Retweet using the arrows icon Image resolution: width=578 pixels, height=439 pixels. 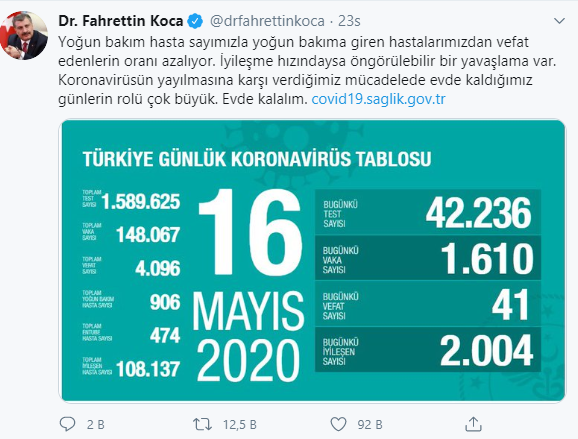(x=203, y=424)
